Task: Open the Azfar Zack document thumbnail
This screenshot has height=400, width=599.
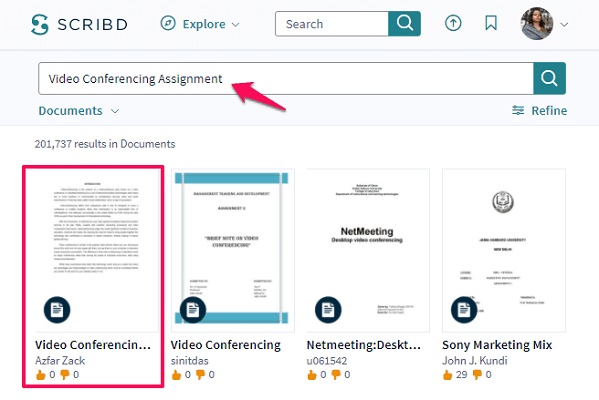Action: click(x=97, y=250)
